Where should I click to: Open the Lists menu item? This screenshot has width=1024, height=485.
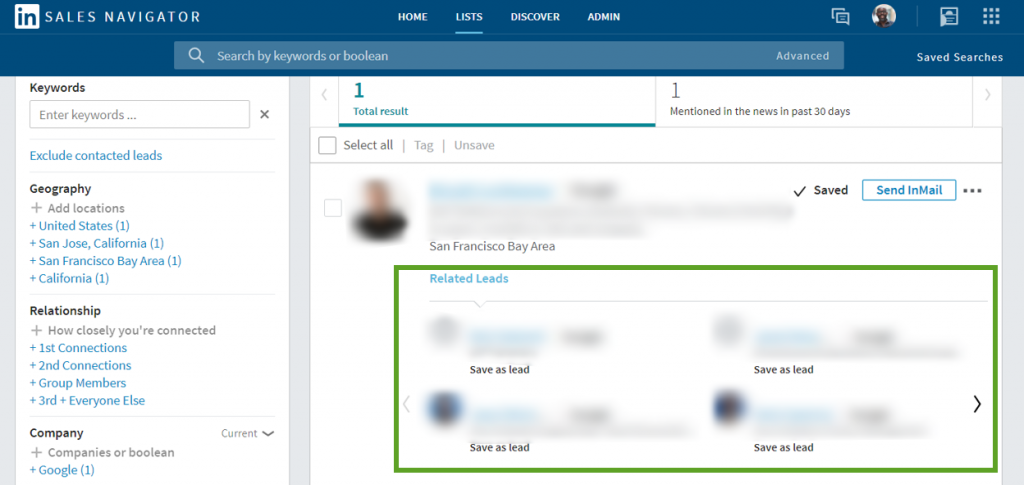tap(468, 17)
